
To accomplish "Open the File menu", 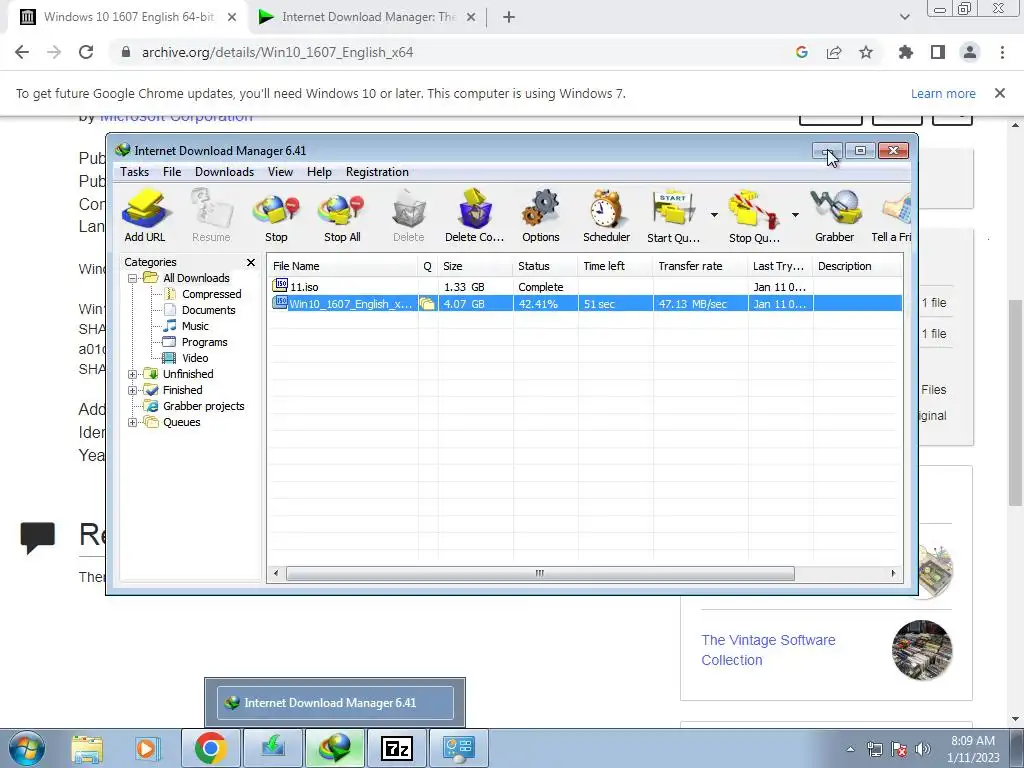I will 172,172.
